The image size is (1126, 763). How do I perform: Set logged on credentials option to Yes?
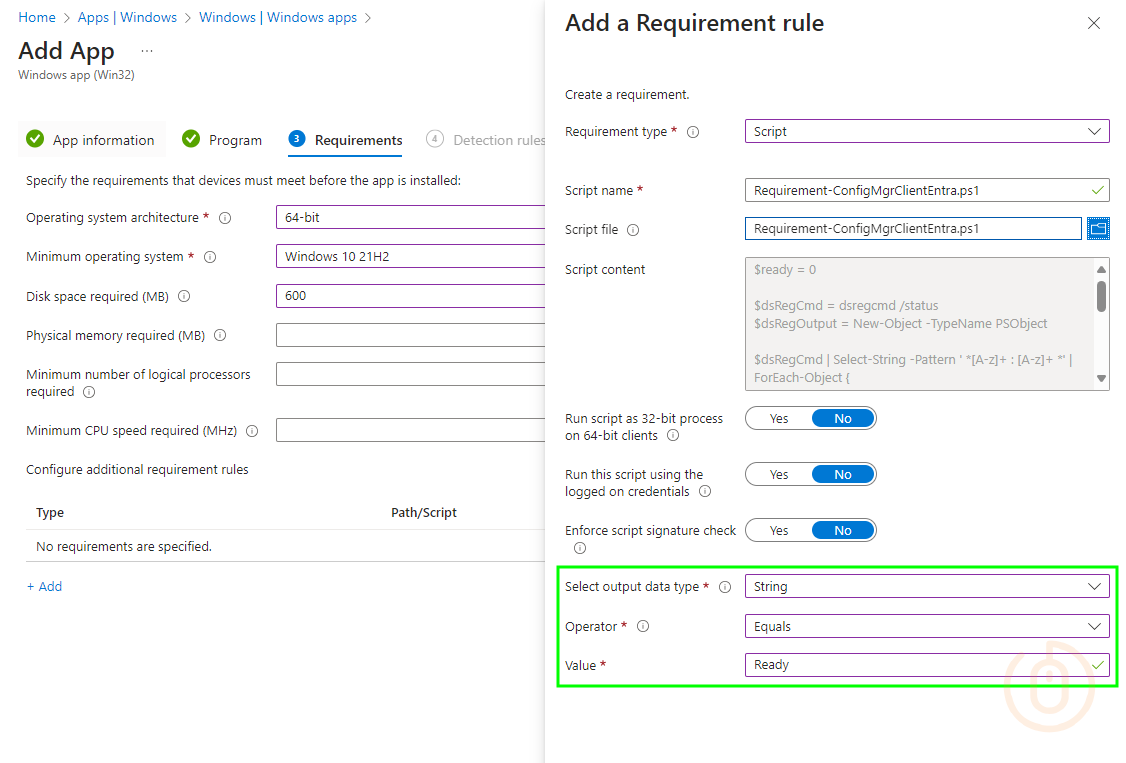click(x=779, y=475)
